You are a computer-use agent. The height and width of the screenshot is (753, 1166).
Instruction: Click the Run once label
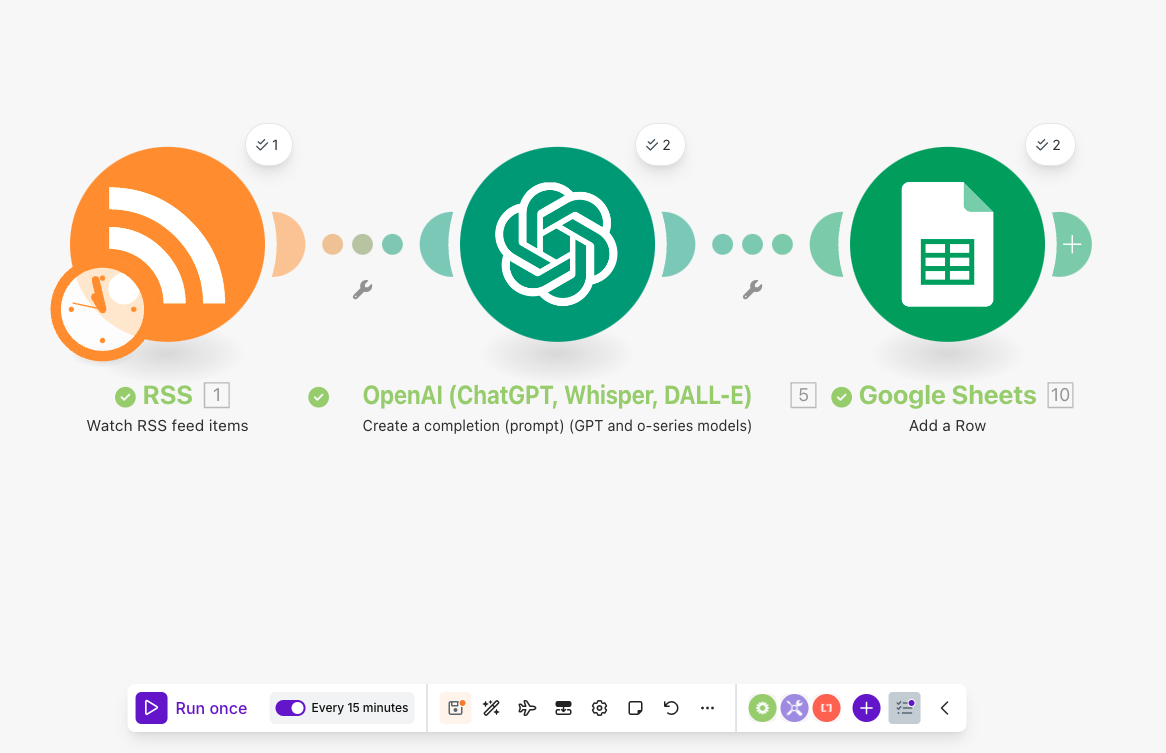pos(211,708)
